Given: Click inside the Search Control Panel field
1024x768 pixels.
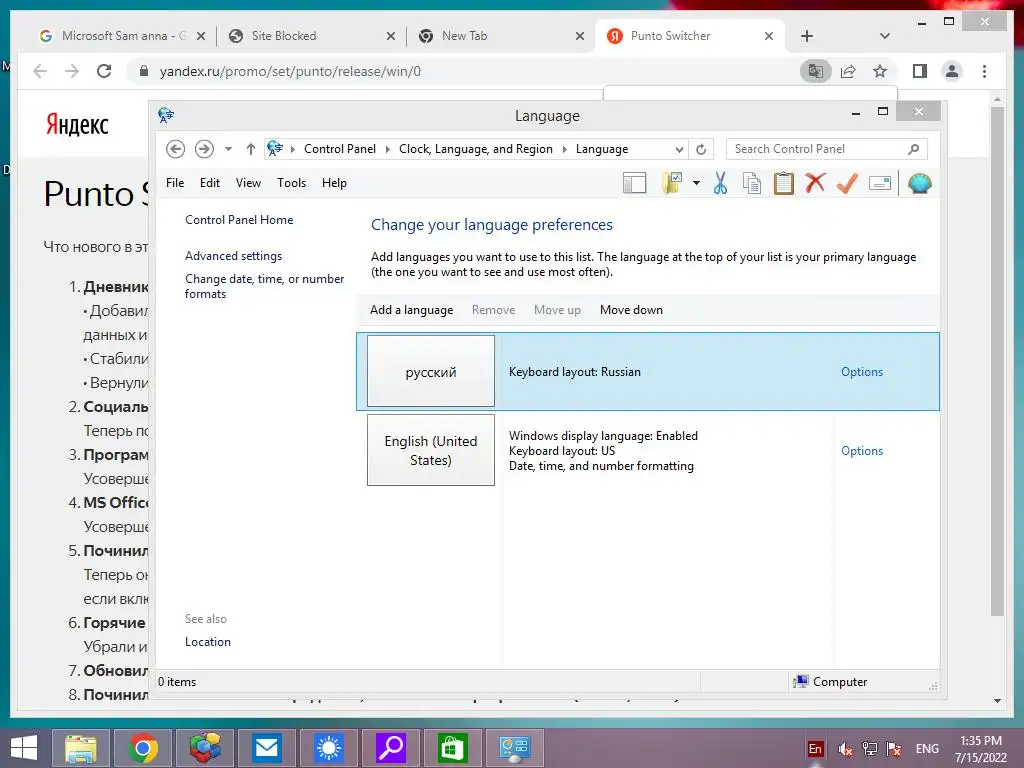Looking at the screenshot, I should click(x=816, y=149).
